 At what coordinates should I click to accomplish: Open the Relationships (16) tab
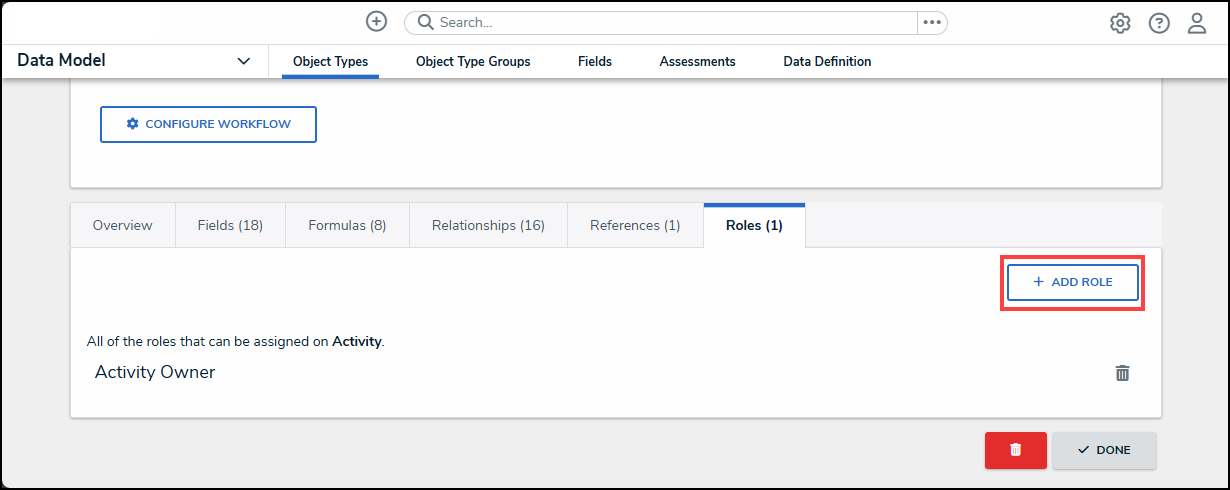pos(488,225)
